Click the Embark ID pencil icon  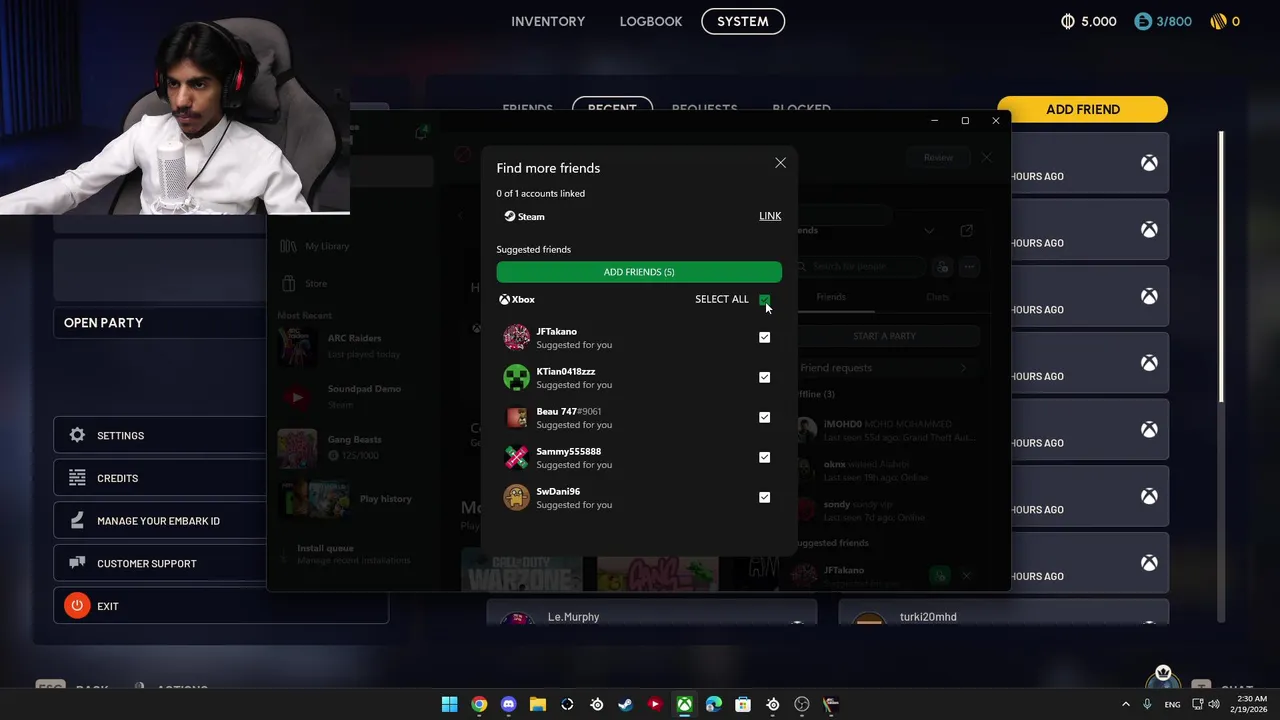point(77,521)
